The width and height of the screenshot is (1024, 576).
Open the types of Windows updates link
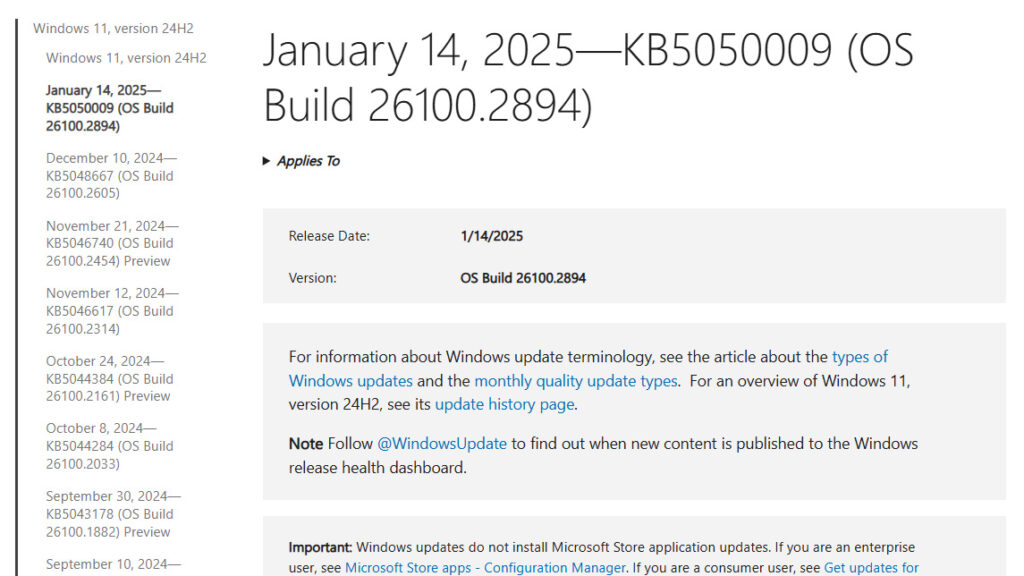click(859, 357)
